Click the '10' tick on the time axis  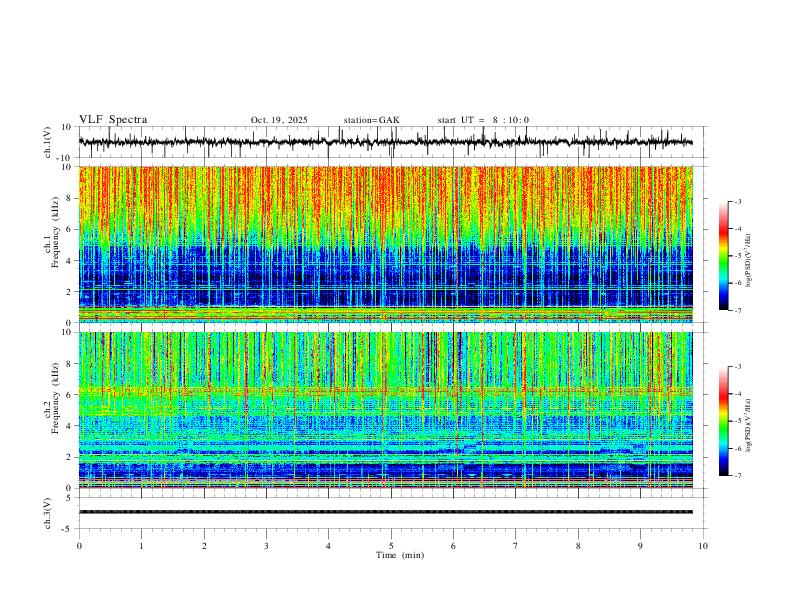pos(703,546)
